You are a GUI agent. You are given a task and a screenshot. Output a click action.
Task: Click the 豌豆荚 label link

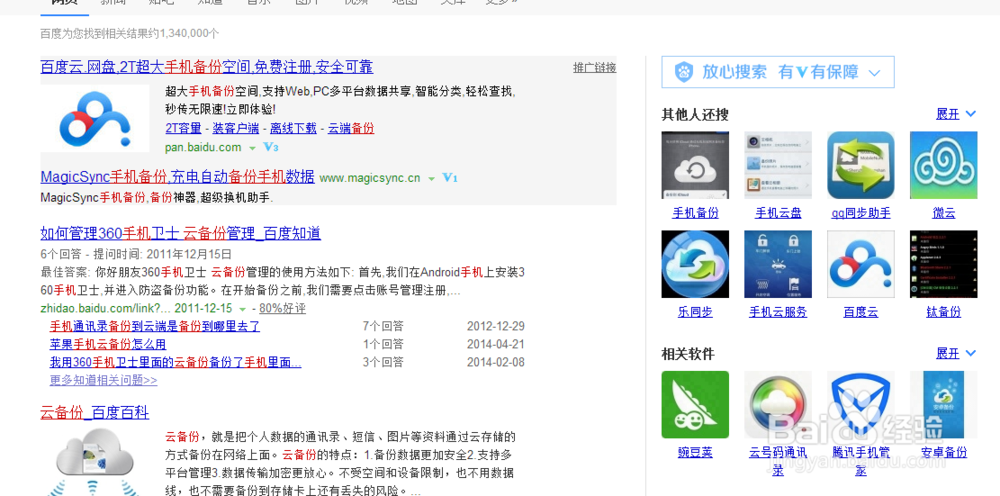tap(695, 453)
